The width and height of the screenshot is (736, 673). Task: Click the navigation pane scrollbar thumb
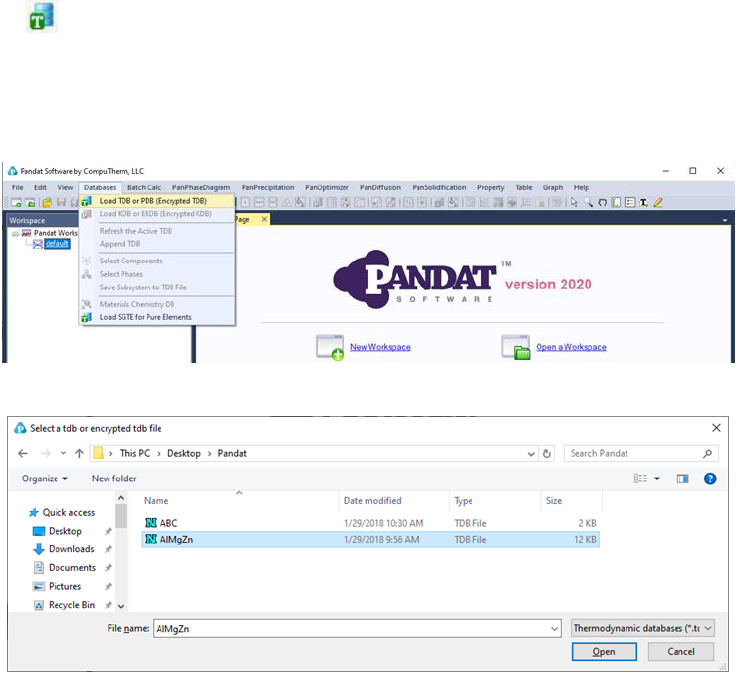121,516
